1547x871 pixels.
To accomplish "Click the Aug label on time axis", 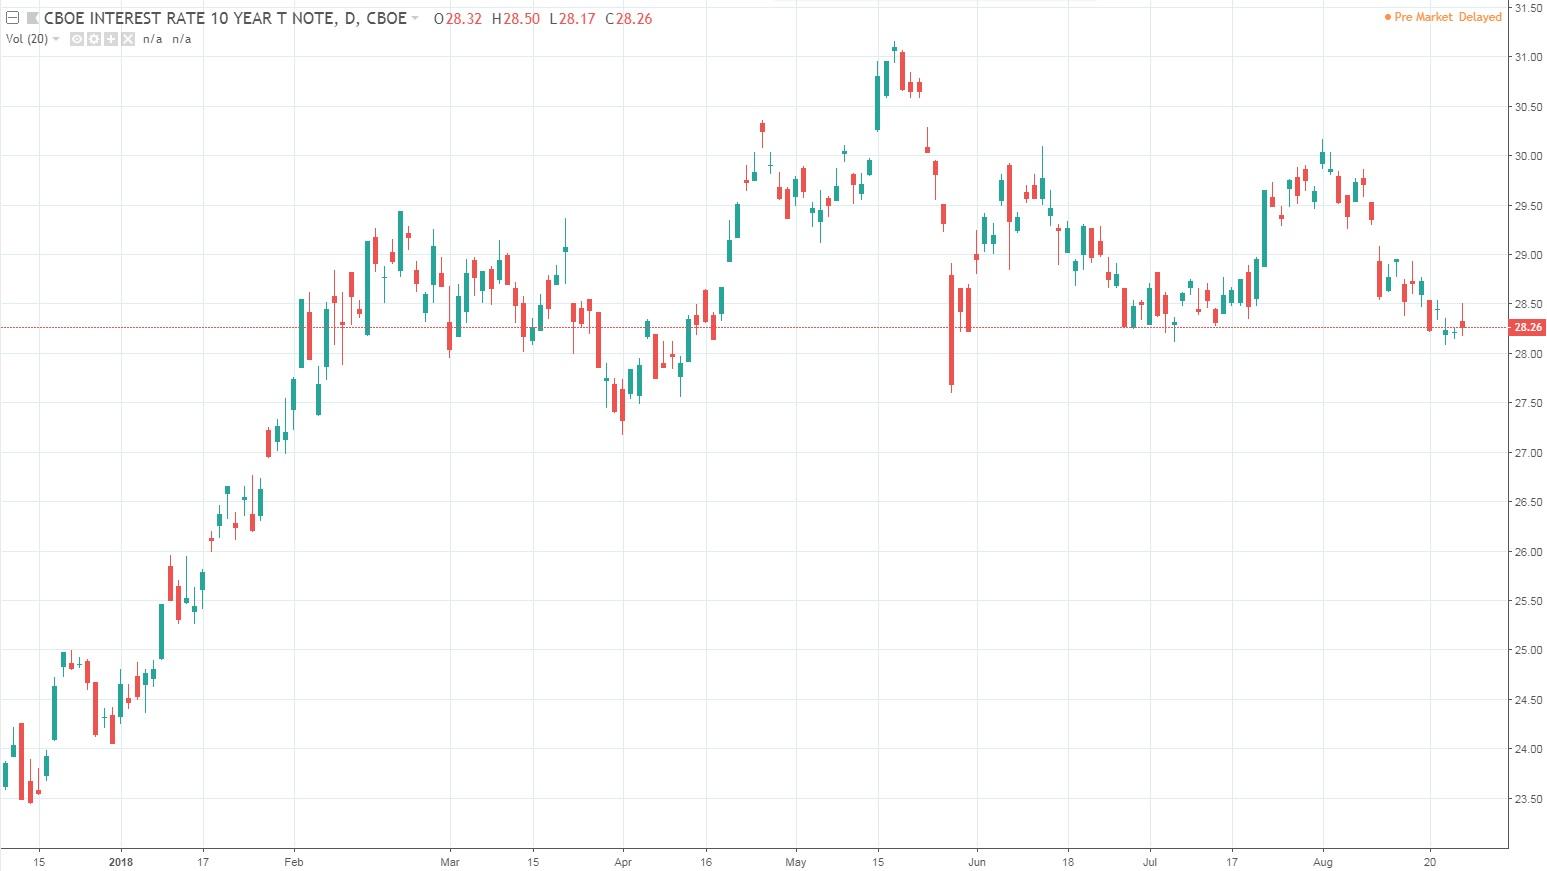I will pos(1323,861).
